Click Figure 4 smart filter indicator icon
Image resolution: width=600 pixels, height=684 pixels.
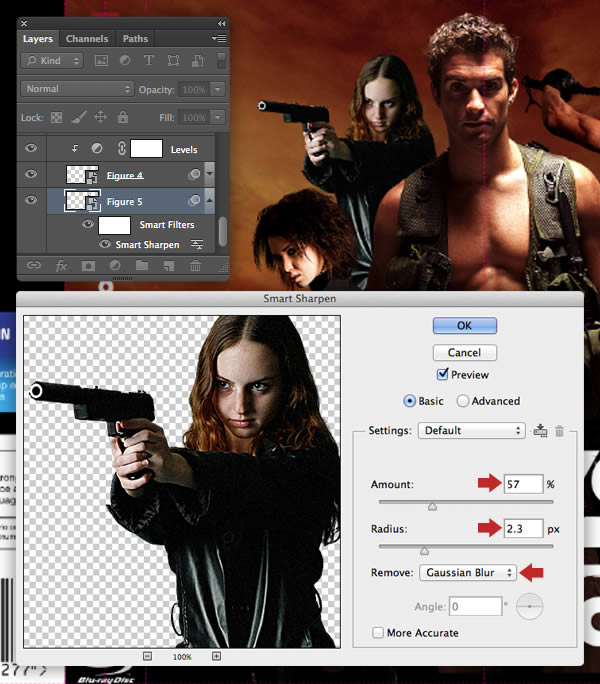[194, 174]
